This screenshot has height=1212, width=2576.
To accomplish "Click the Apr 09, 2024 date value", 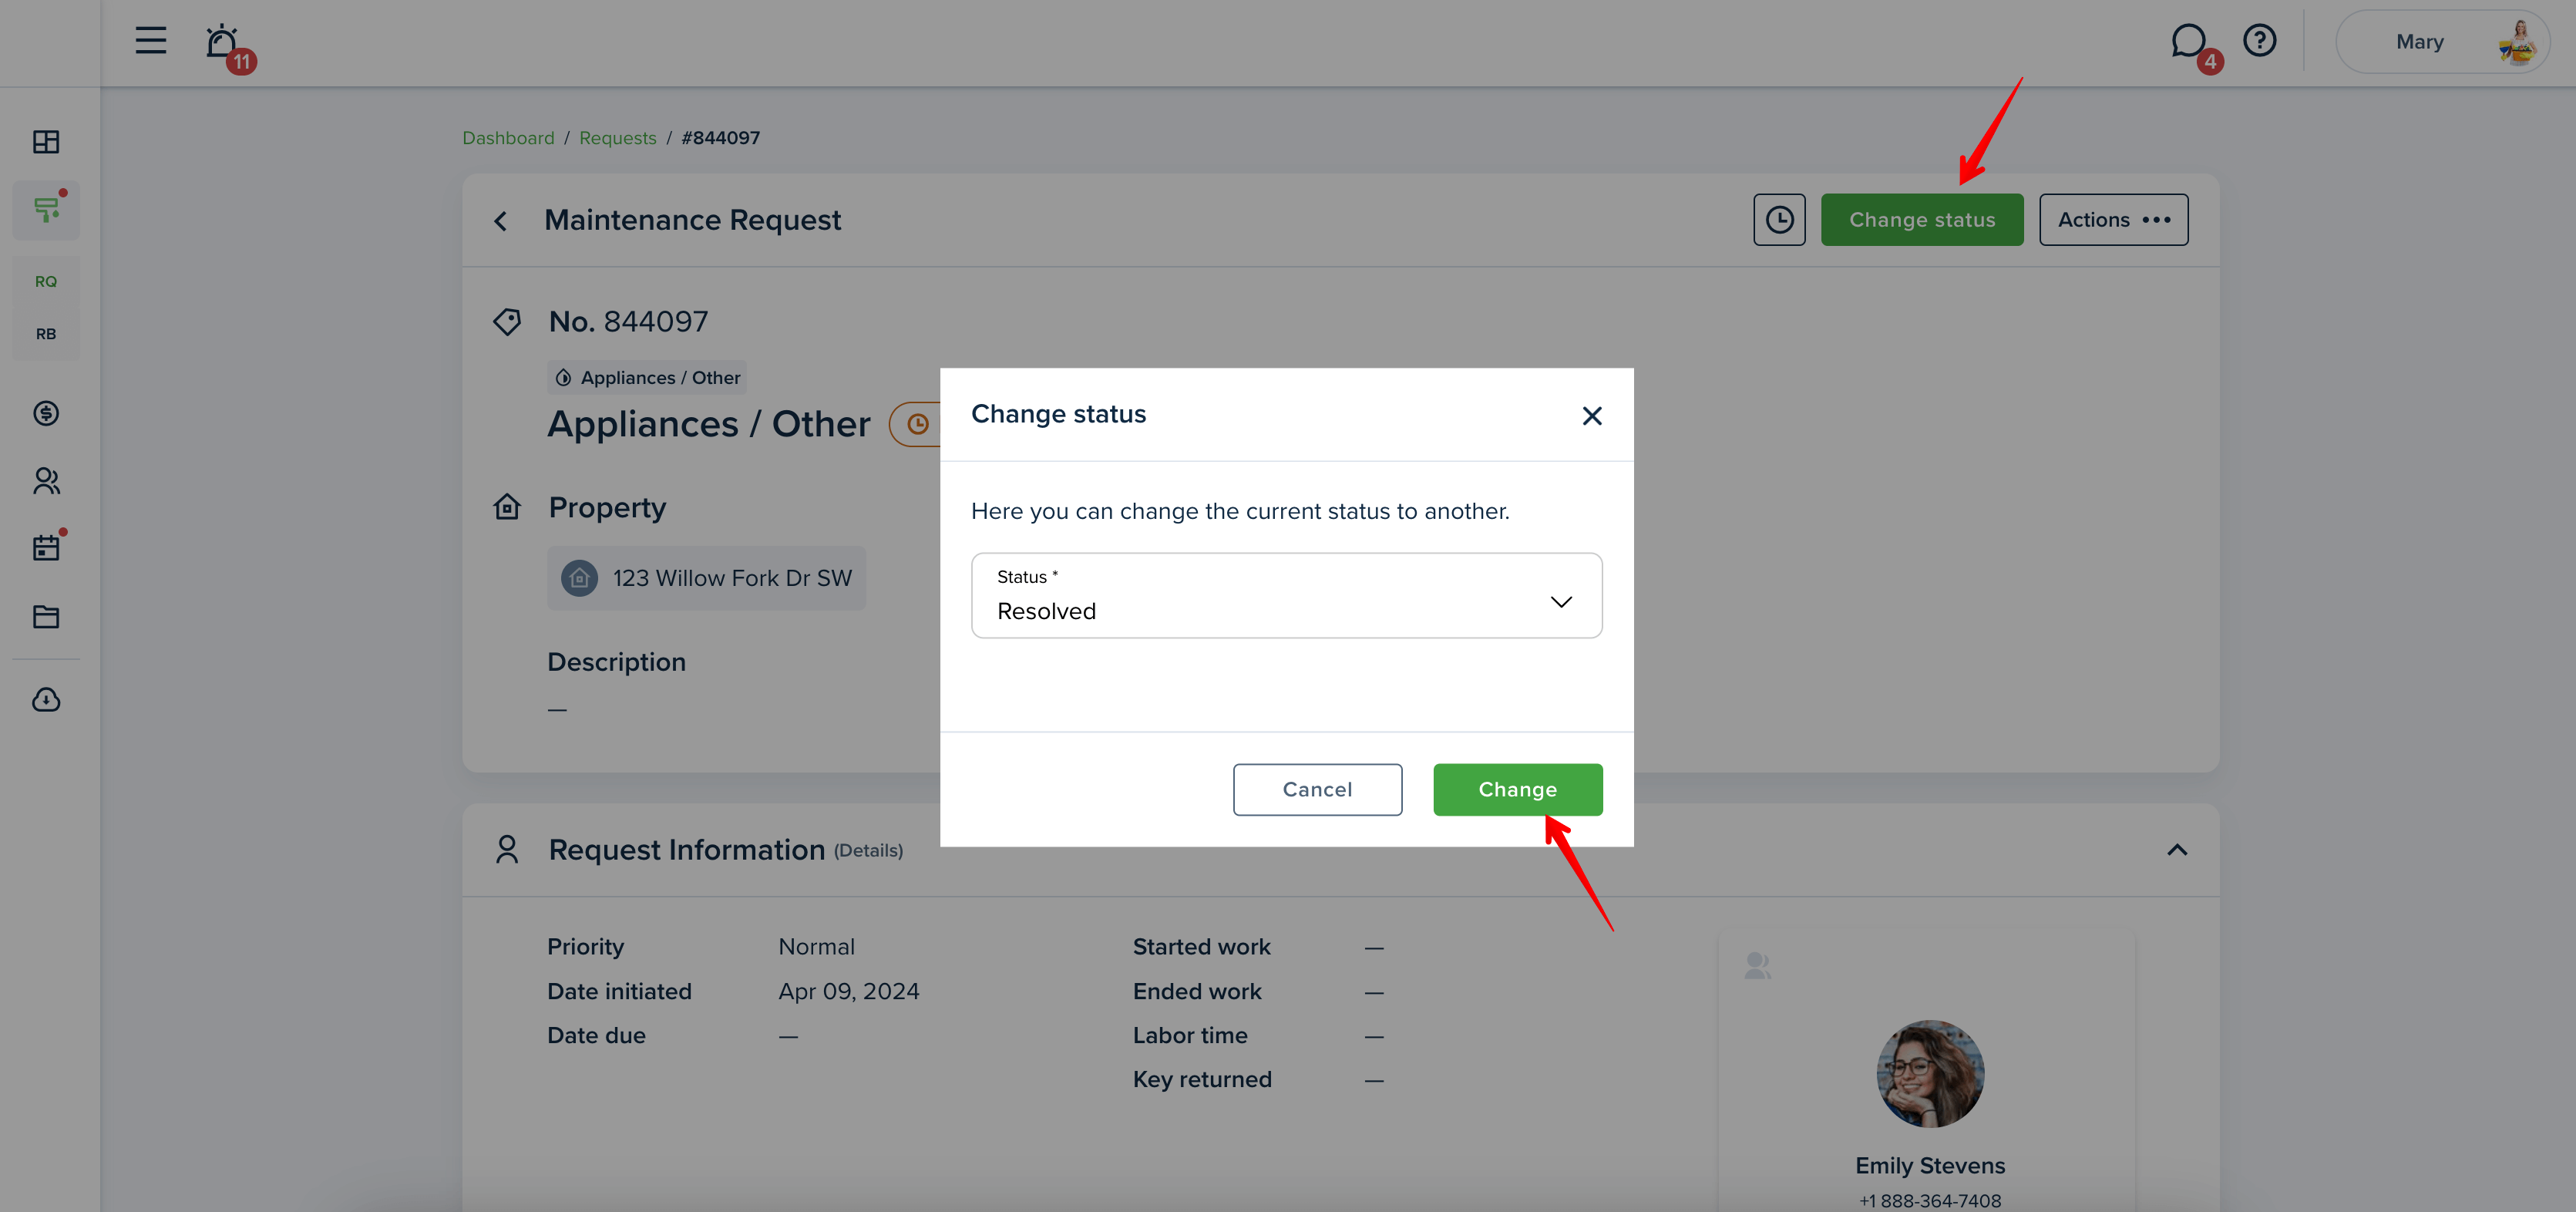I will click(x=849, y=992).
